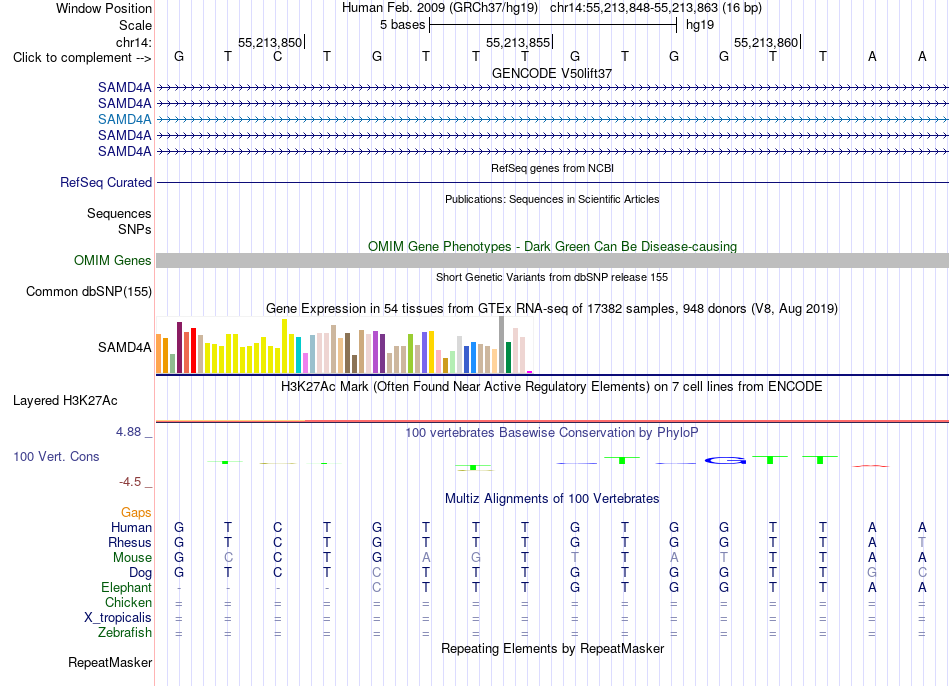Viewport: 950px width, 686px height.
Task: Click the GTEx Gene Expression track title
Action: (x=552, y=308)
